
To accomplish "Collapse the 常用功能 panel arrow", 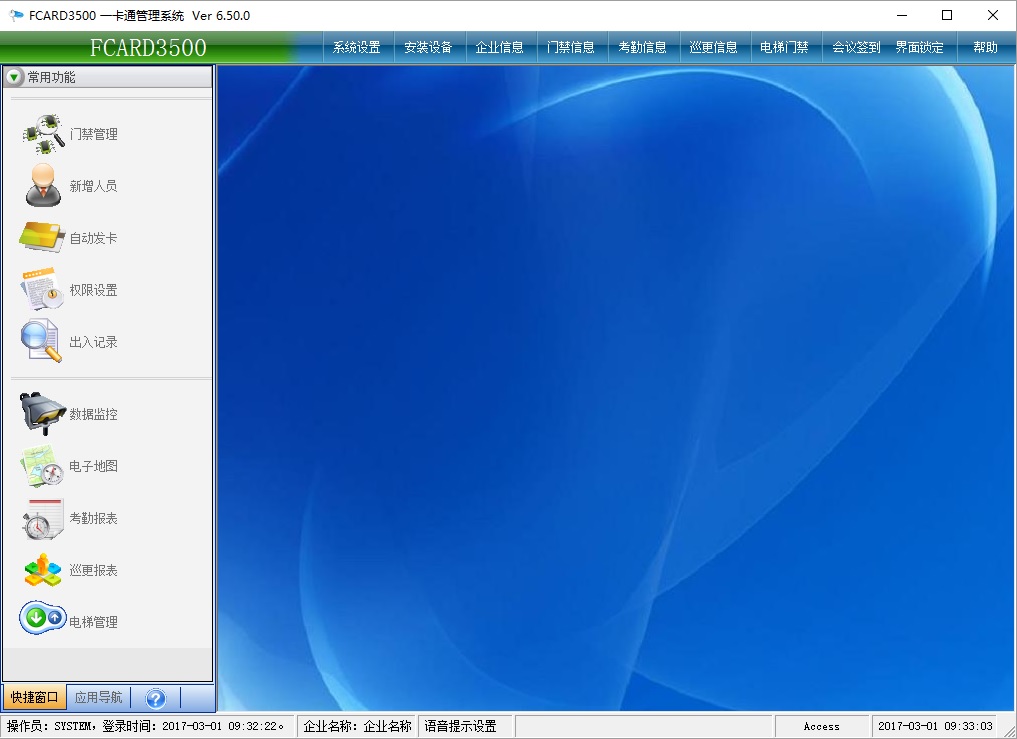I will click(15, 77).
